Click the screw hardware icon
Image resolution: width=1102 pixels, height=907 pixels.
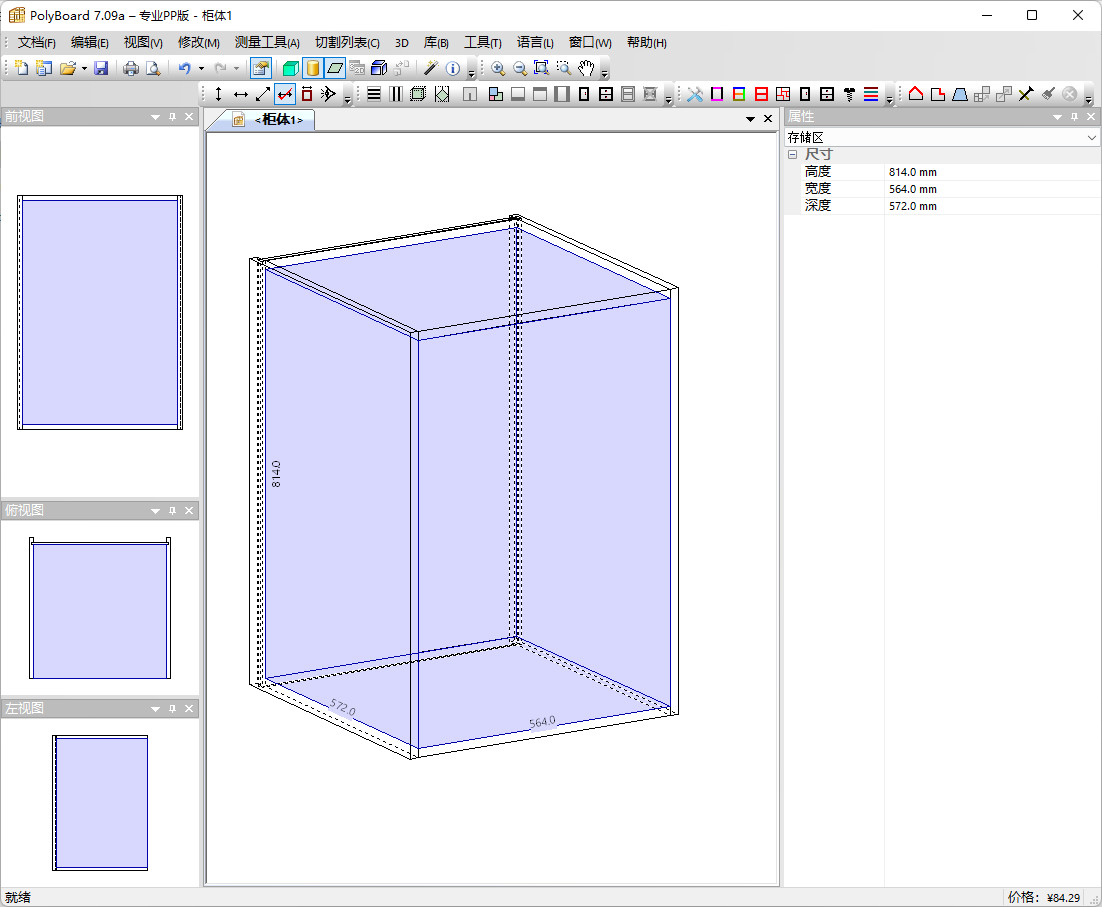coord(849,94)
